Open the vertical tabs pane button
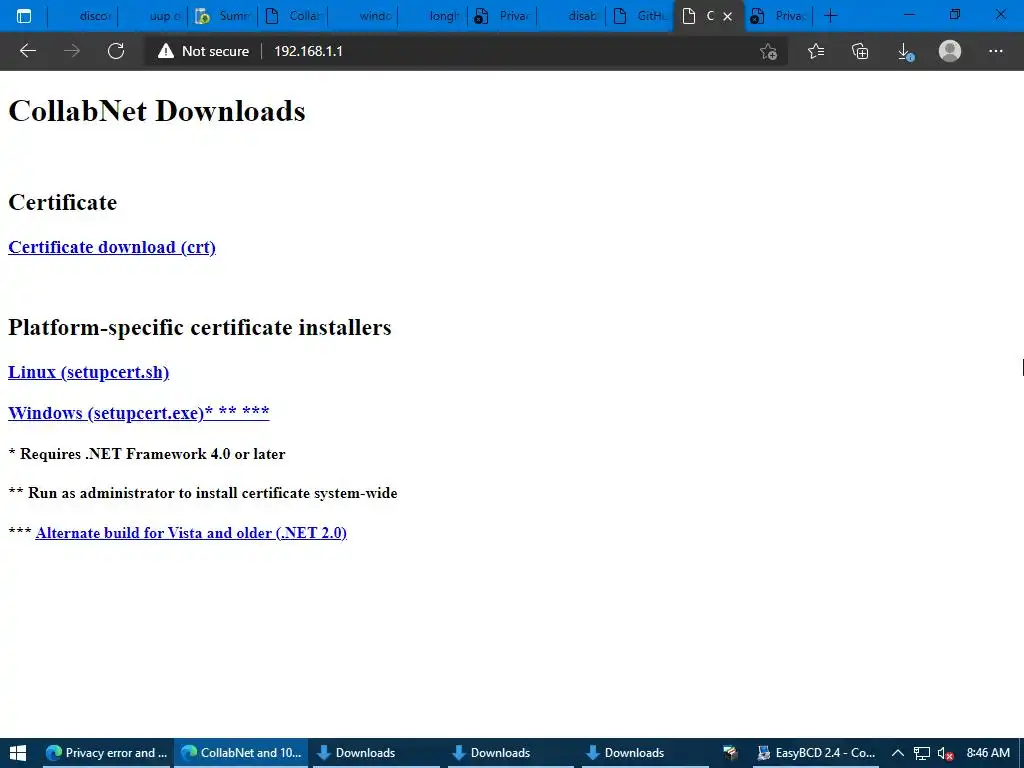The width and height of the screenshot is (1024, 768). pos(24,16)
